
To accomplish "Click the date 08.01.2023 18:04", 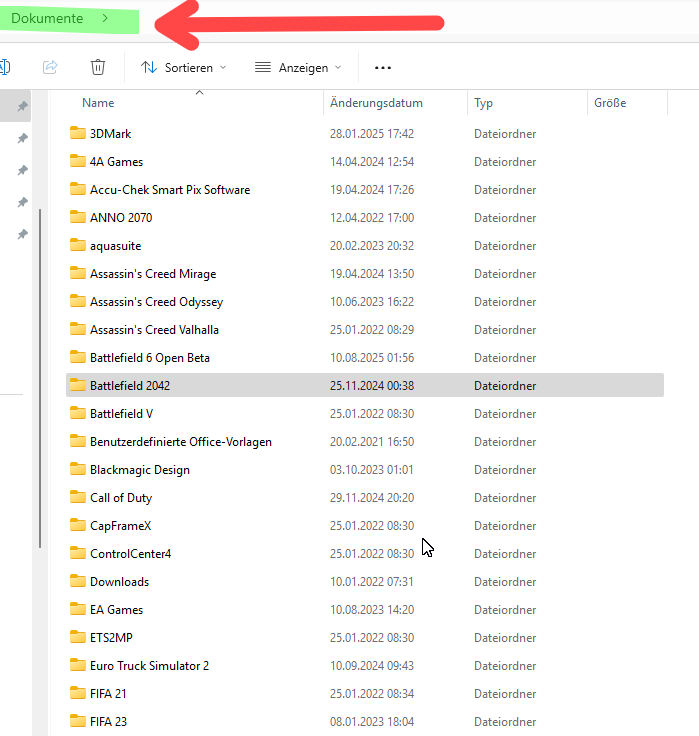I will point(372,722).
